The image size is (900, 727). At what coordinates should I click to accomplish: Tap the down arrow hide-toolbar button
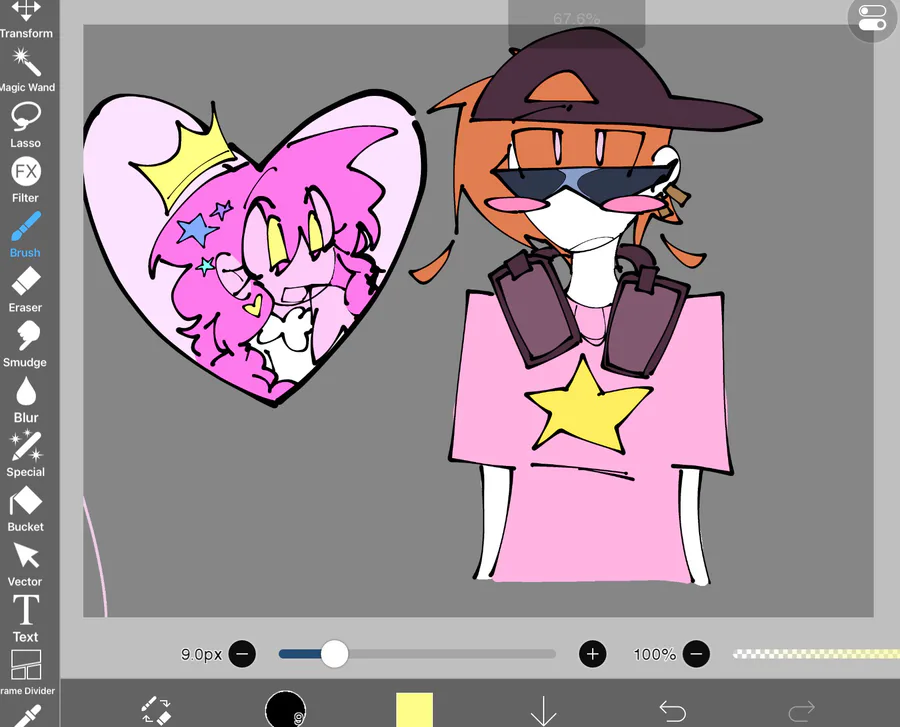pos(543,712)
